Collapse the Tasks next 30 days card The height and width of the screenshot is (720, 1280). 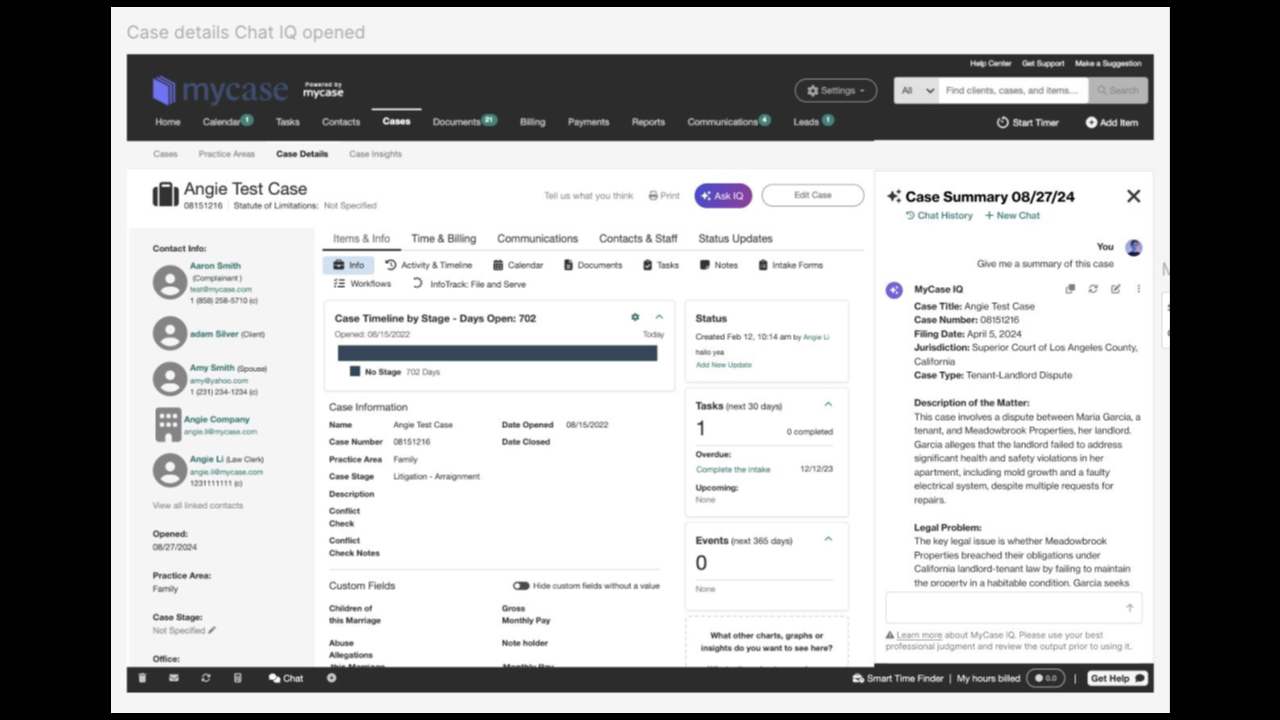click(828, 405)
